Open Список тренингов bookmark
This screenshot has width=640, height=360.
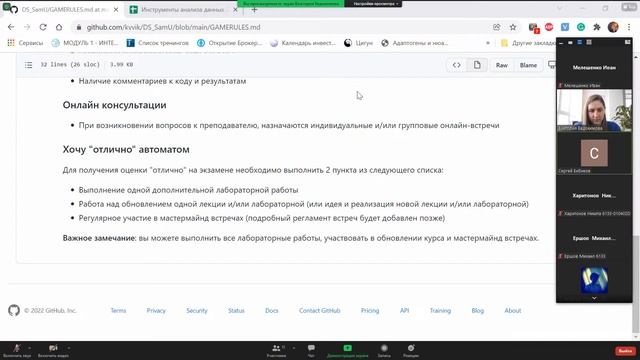pyautogui.click(x=158, y=43)
